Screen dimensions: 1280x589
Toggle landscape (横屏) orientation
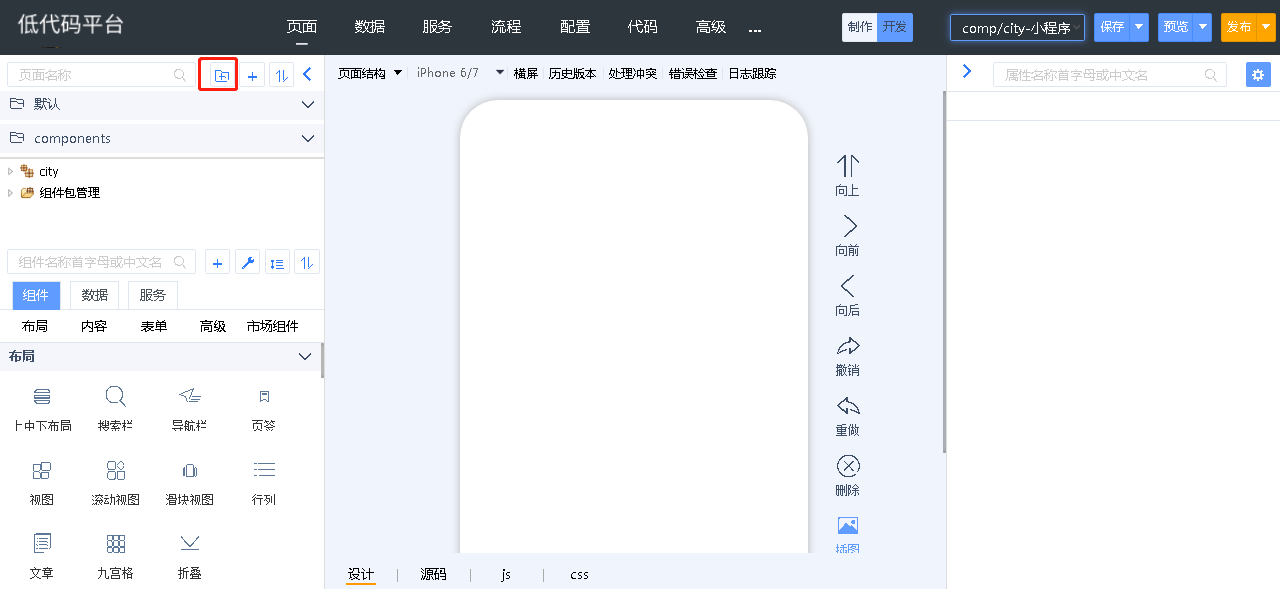click(525, 73)
